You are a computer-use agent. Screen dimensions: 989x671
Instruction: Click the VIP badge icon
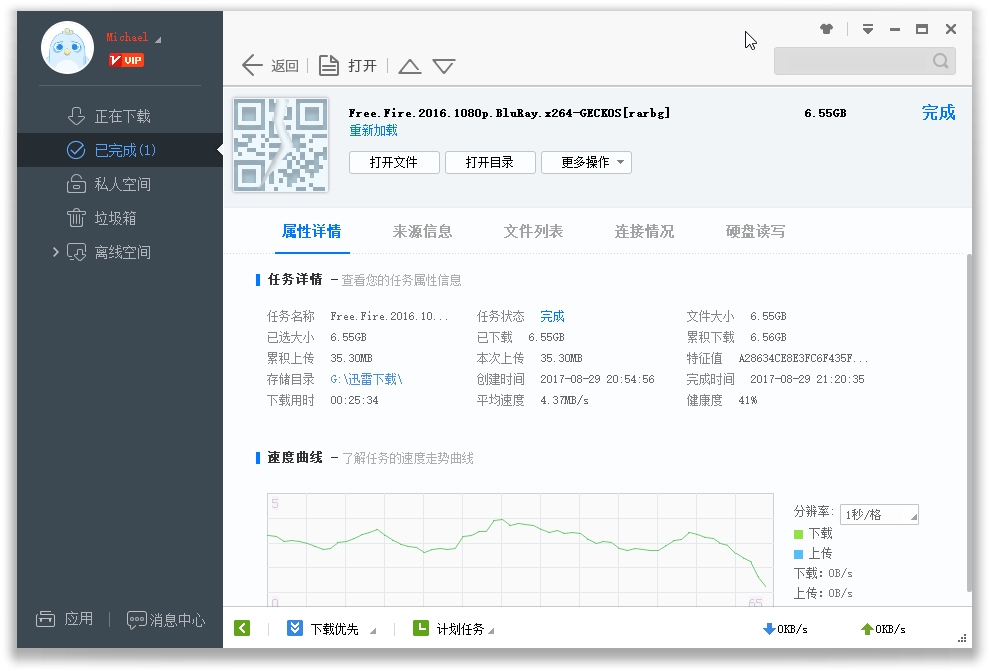[126, 60]
